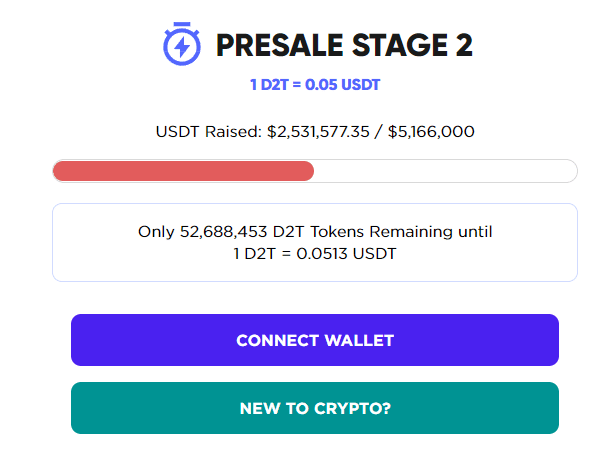Click the number 2 in the stage heading
610x465 pixels.
464,45
